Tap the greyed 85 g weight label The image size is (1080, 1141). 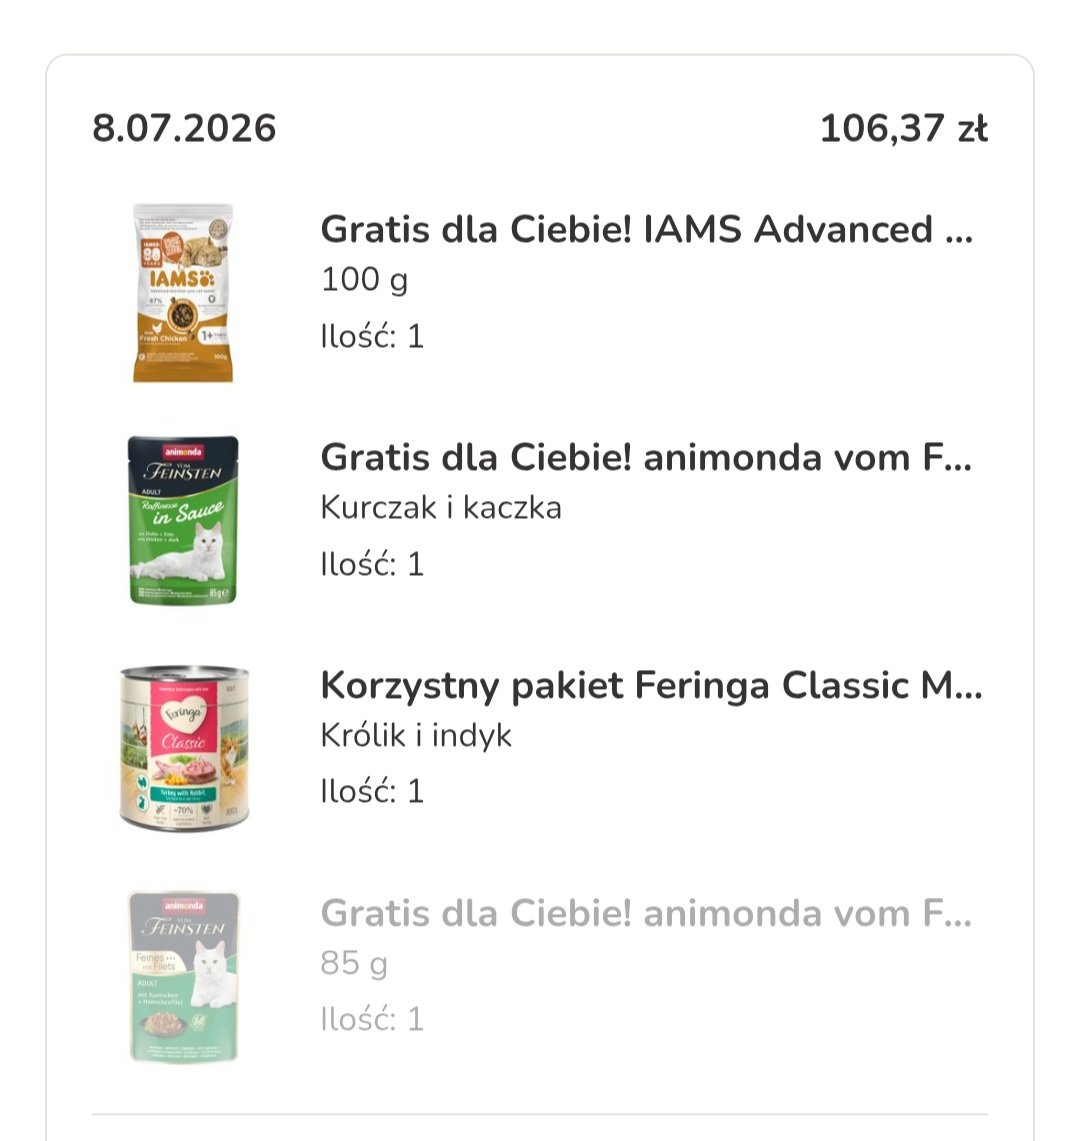click(x=354, y=963)
